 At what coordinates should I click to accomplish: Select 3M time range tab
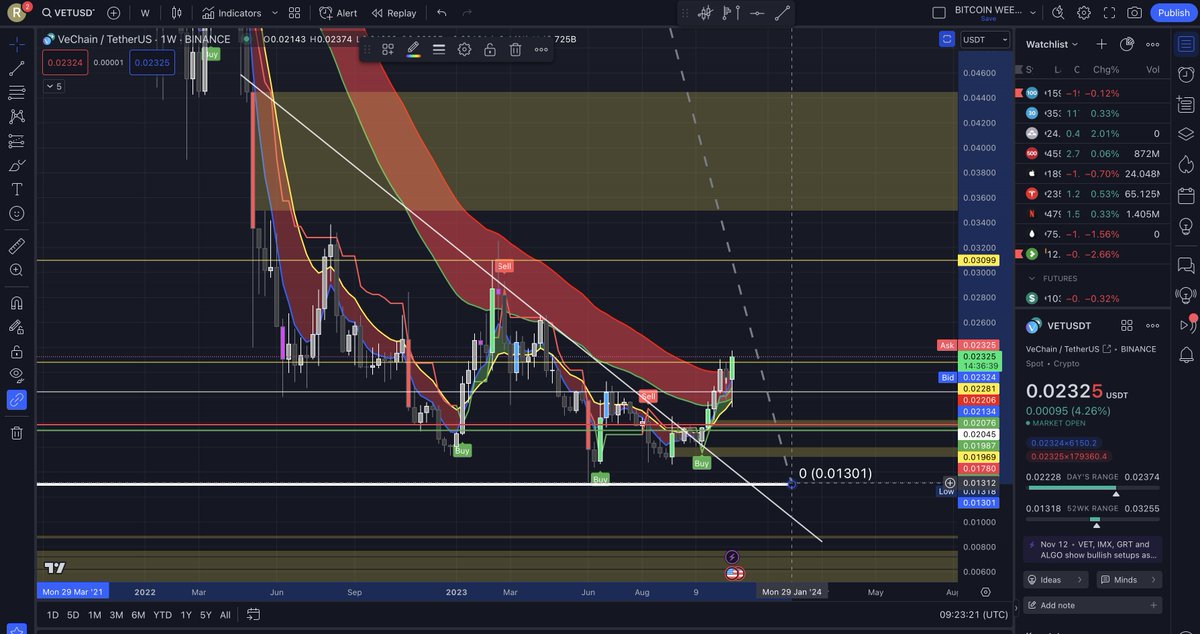(x=116, y=615)
